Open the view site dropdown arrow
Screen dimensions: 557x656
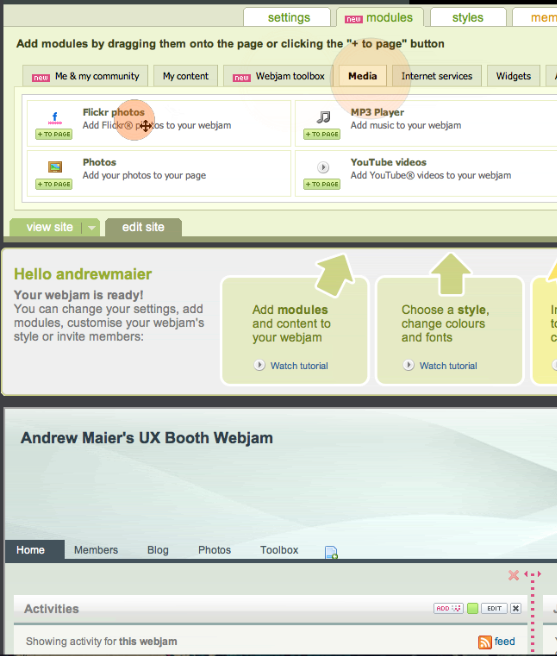click(x=92, y=228)
